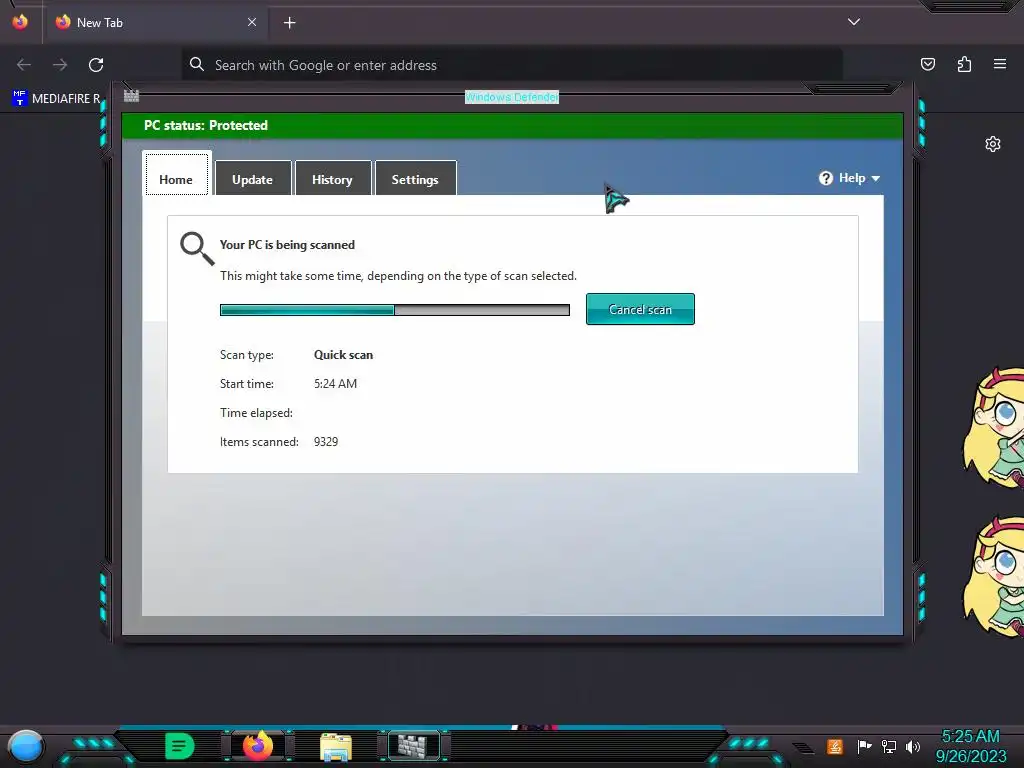
Task: Click the Java tray icon
Action: [835, 746]
